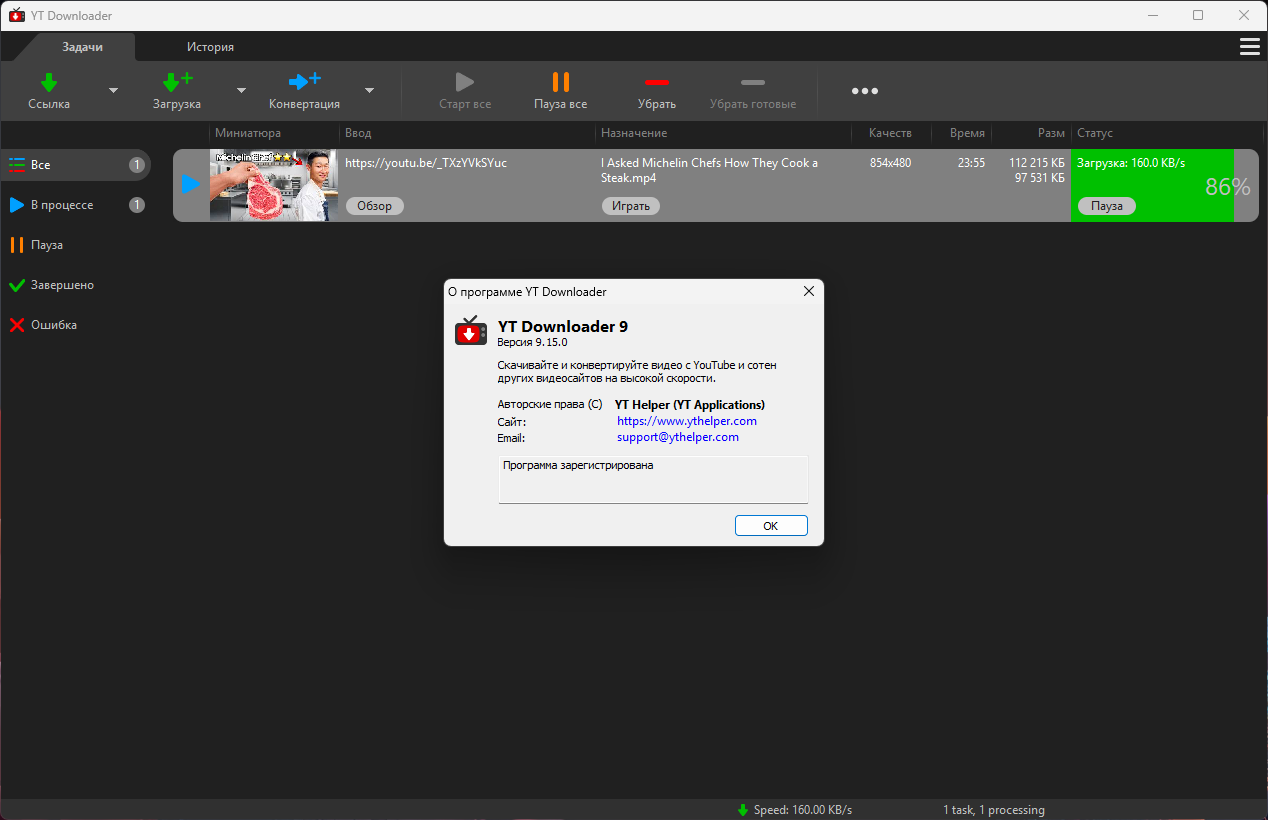Viewport: 1268px width, 820px height.
Task: Expand the Загрузка dropdown arrow
Action: (241, 90)
